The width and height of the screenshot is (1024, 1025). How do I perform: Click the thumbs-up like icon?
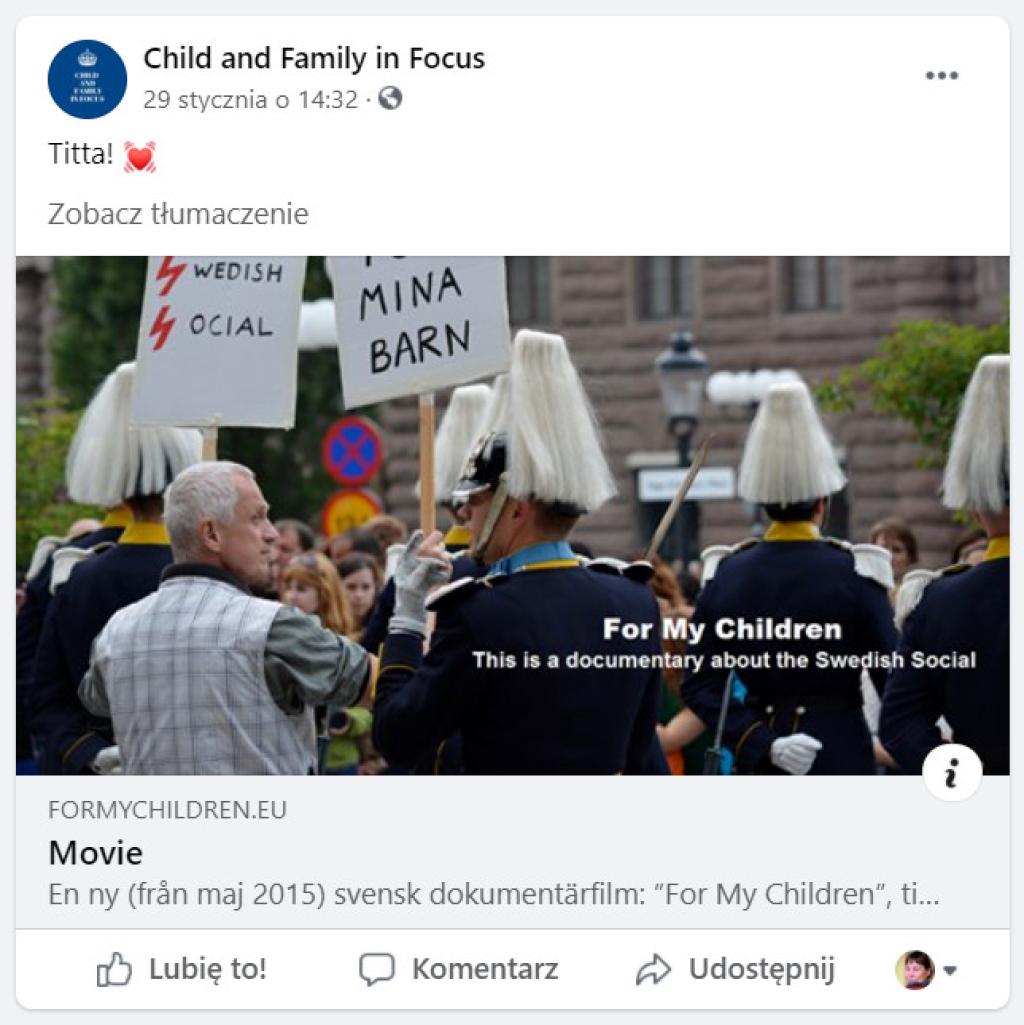pos(114,969)
